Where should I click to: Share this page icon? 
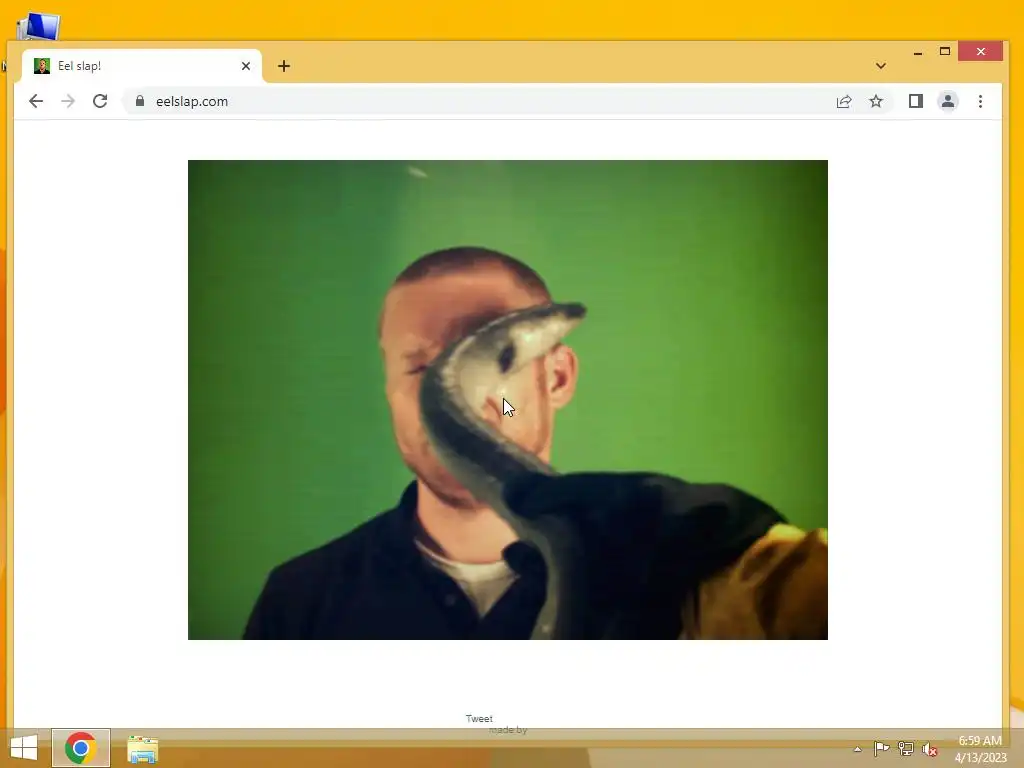[844, 101]
